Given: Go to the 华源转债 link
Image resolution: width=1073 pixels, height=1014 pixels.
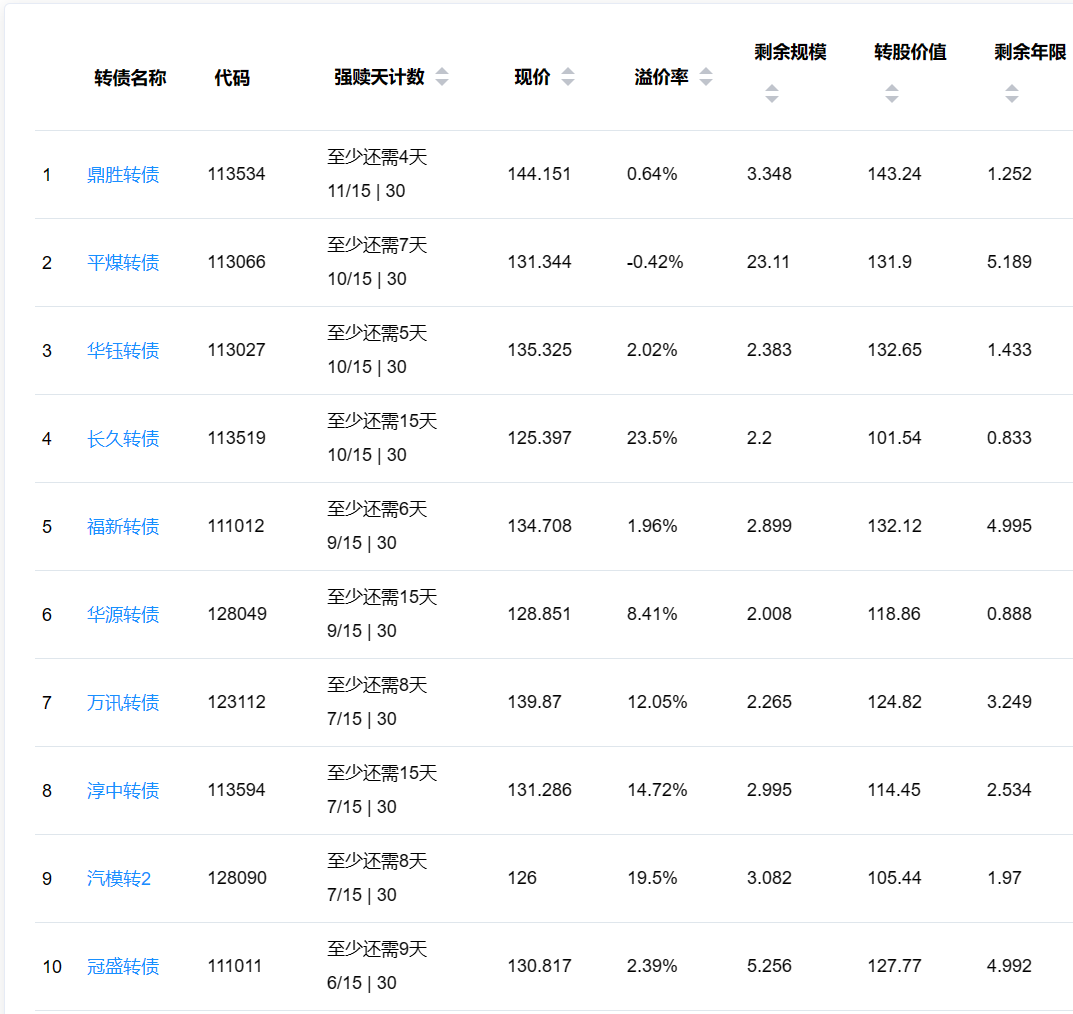Looking at the screenshot, I should click(x=123, y=615).
